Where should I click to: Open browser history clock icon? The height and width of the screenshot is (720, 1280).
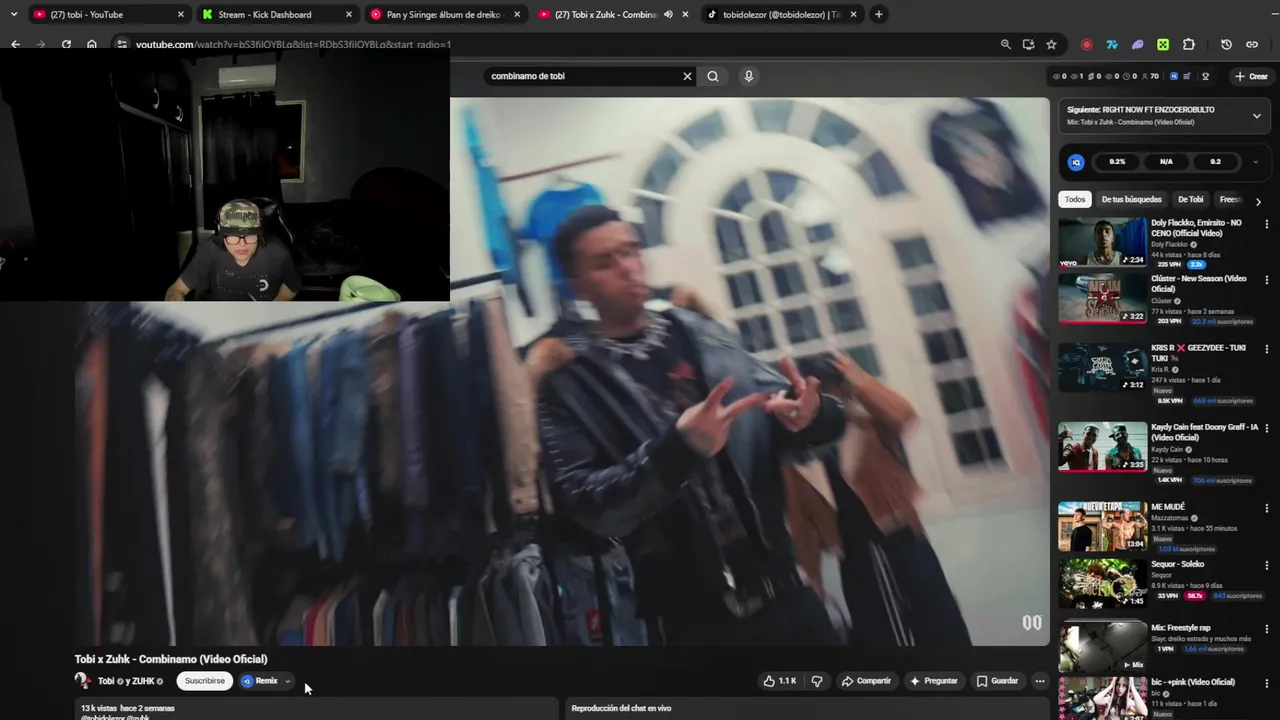click(x=1226, y=44)
